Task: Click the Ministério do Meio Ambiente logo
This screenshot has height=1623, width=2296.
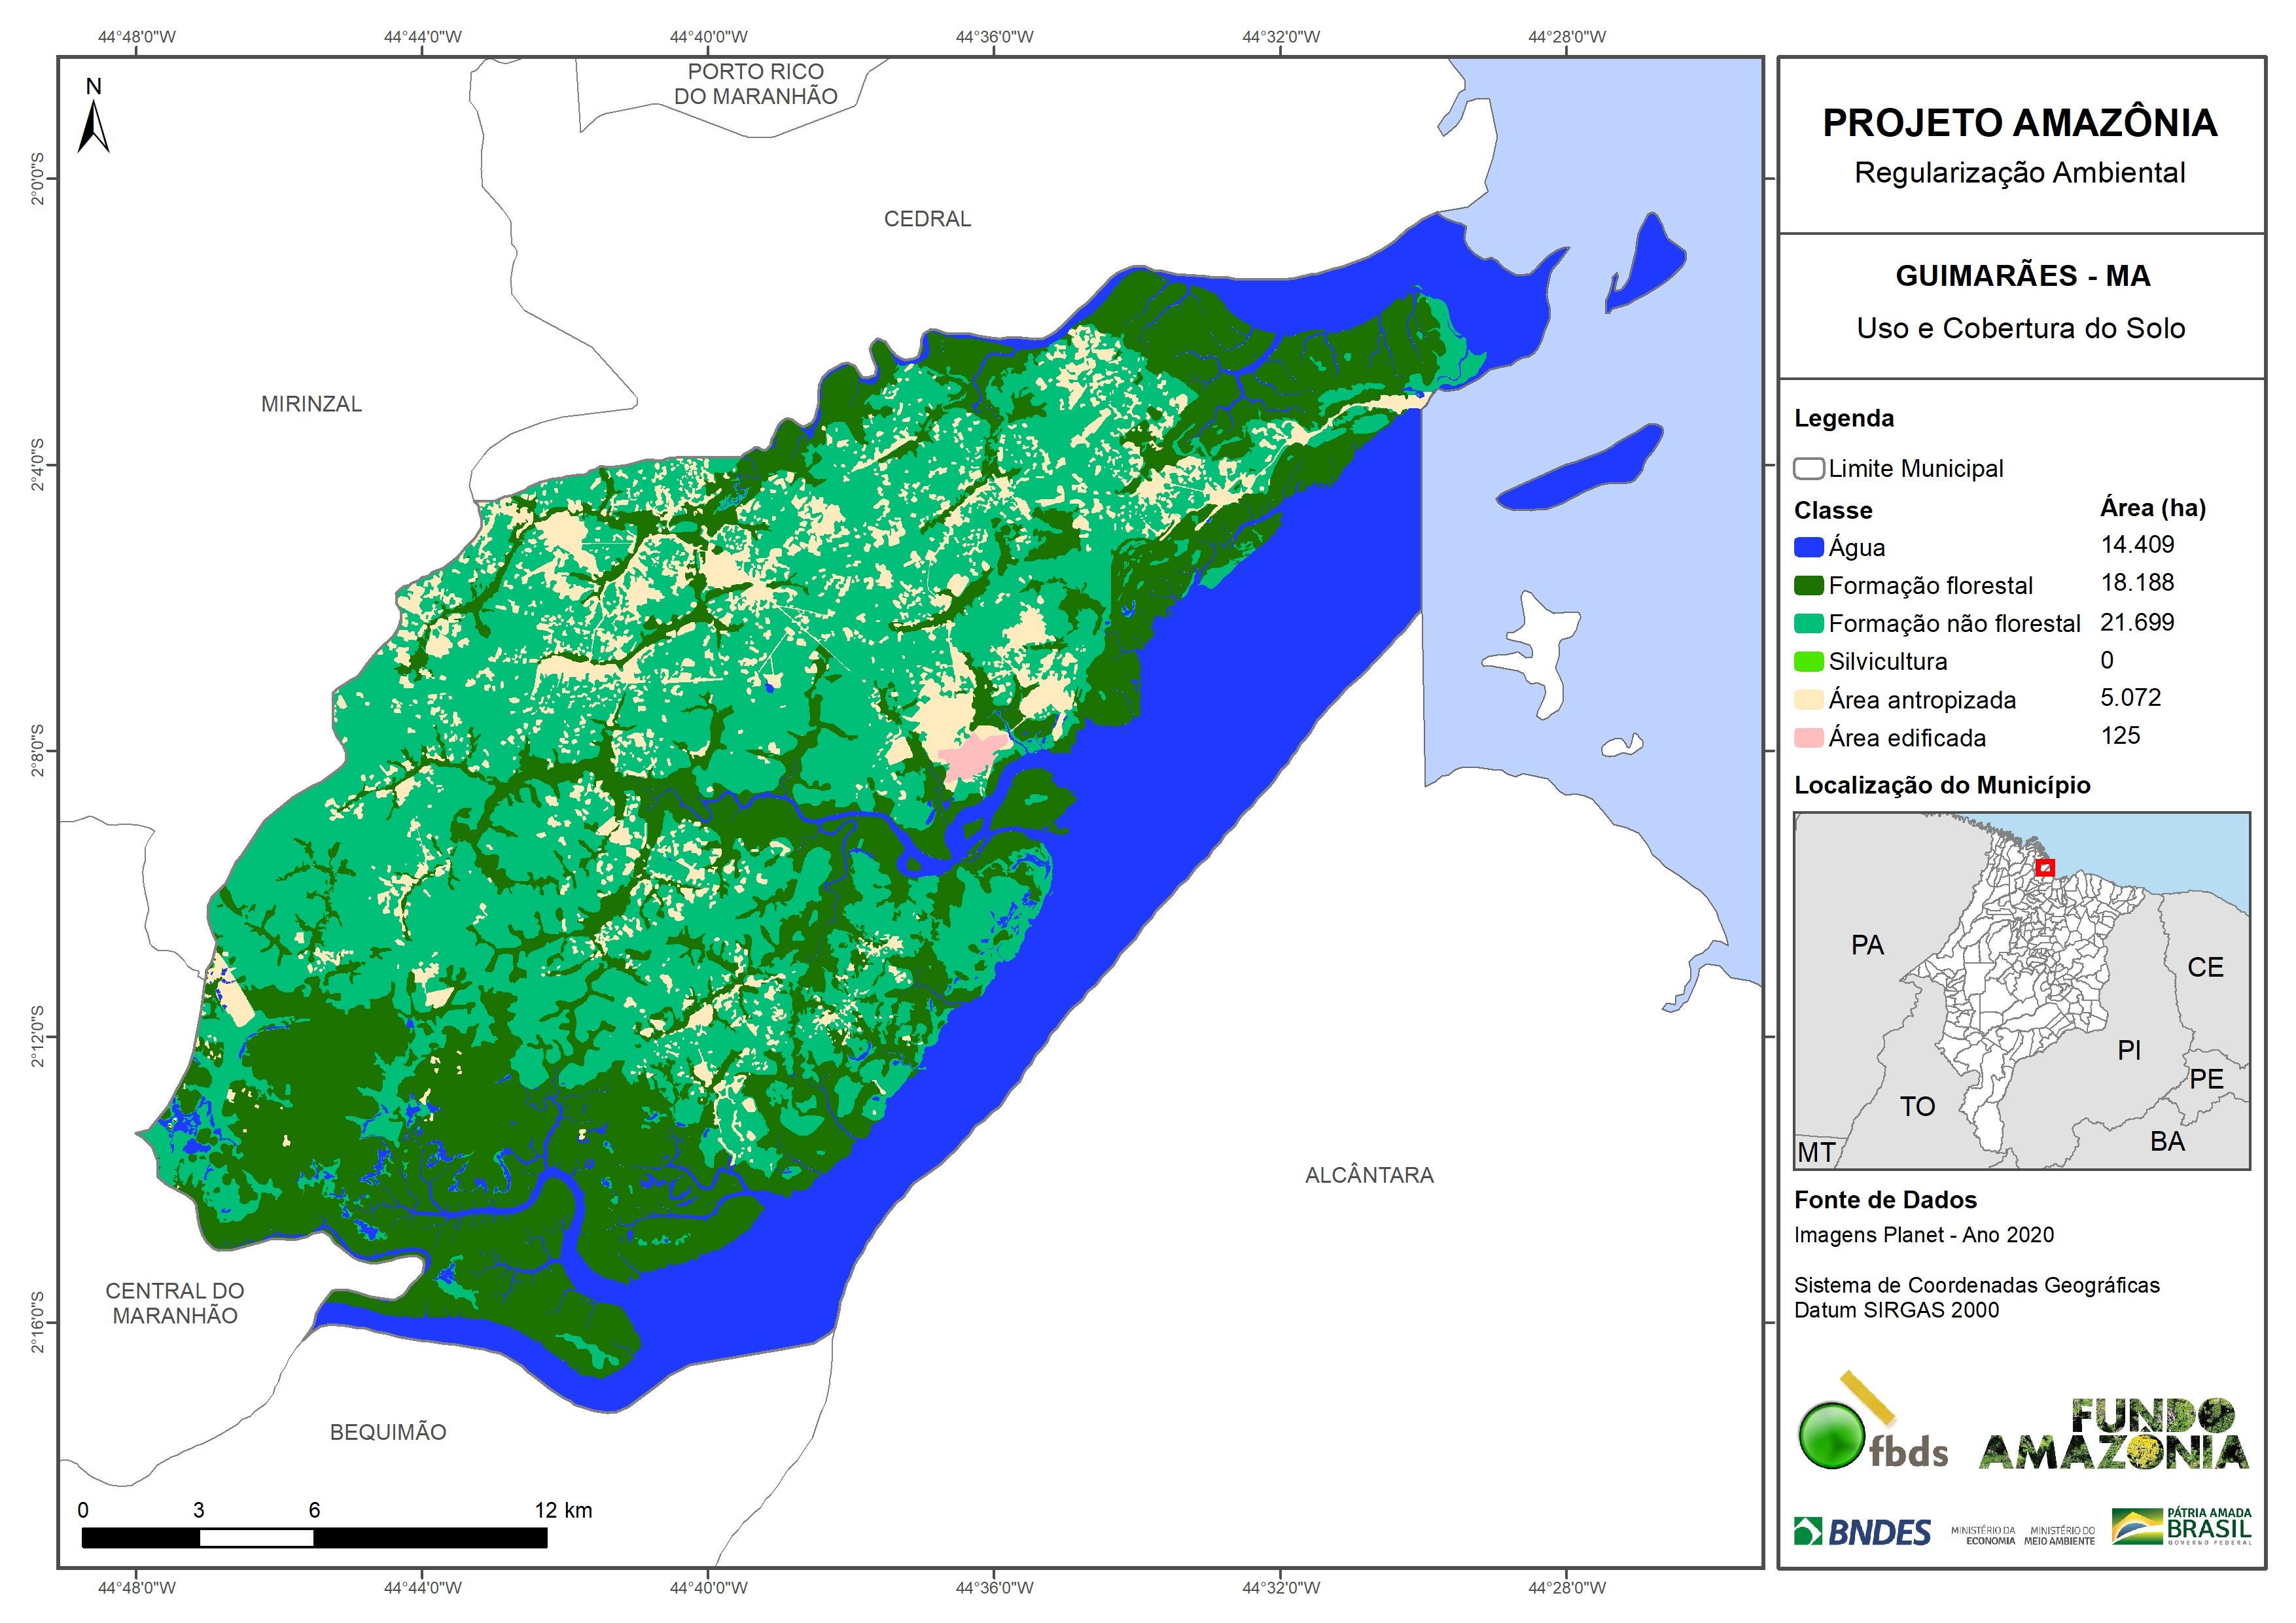Action: (x=2059, y=1535)
